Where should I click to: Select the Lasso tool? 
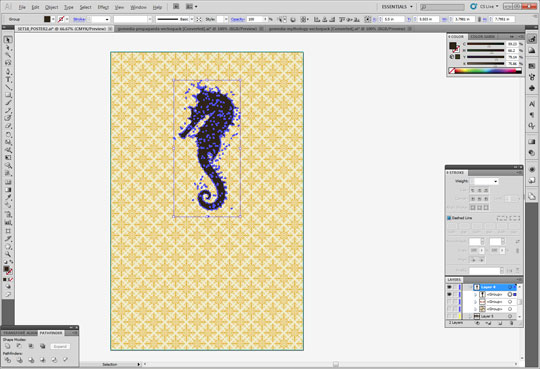coord(8,63)
